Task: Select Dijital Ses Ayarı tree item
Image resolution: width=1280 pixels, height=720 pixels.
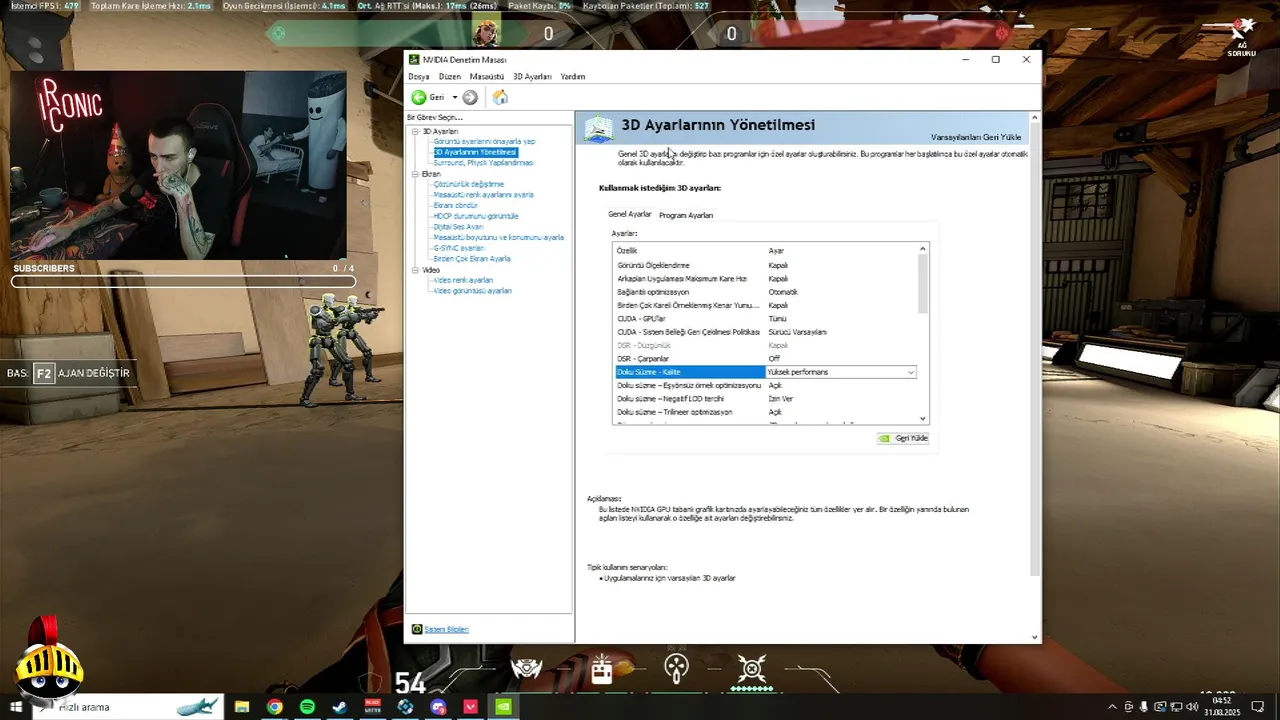Action: pos(458,227)
